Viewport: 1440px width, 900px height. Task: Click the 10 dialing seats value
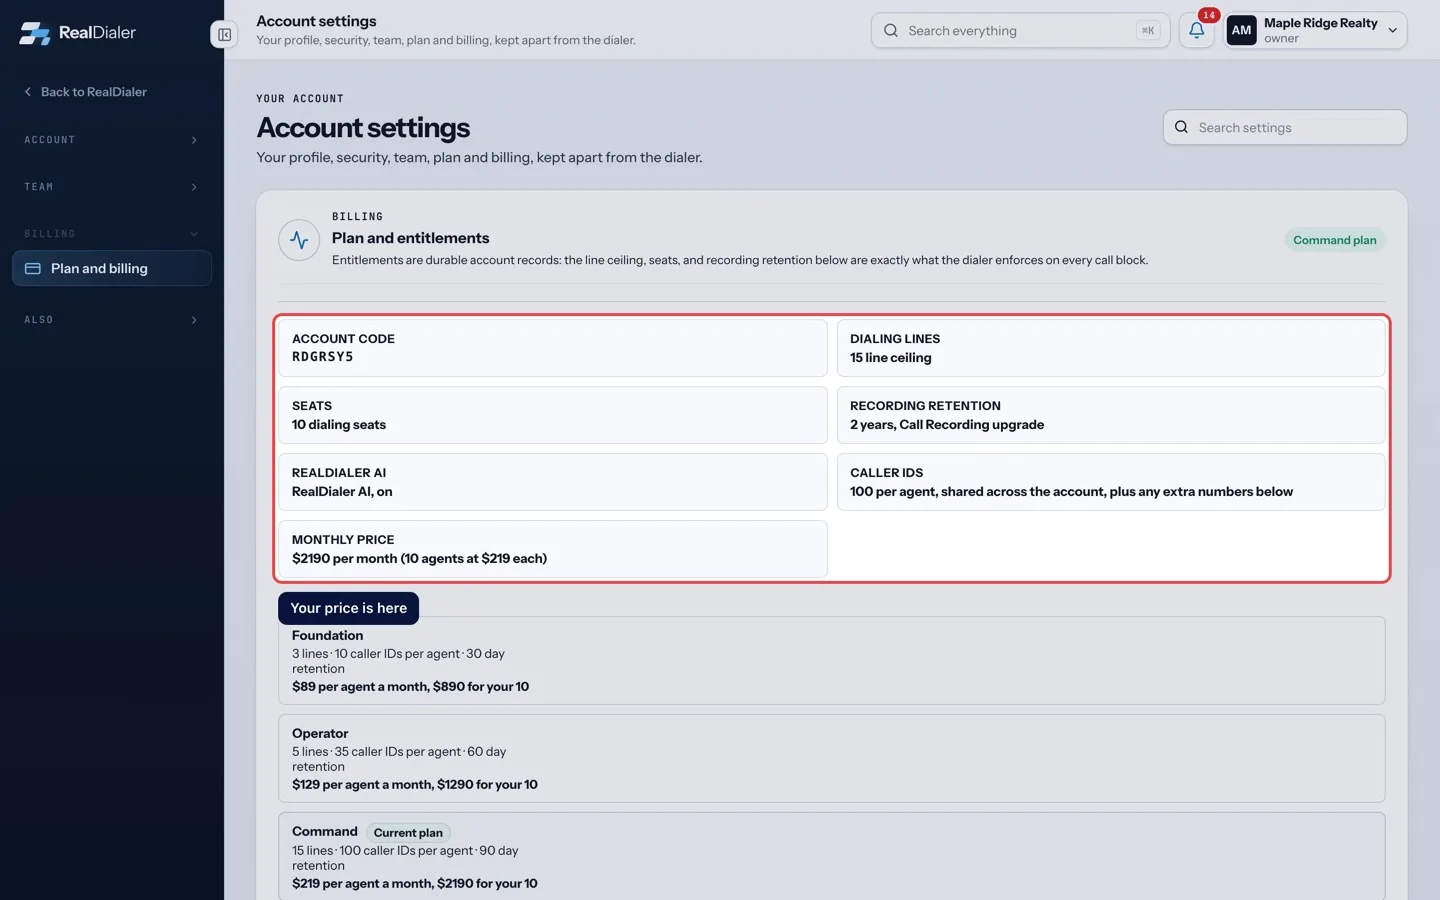[x=339, y=425]
